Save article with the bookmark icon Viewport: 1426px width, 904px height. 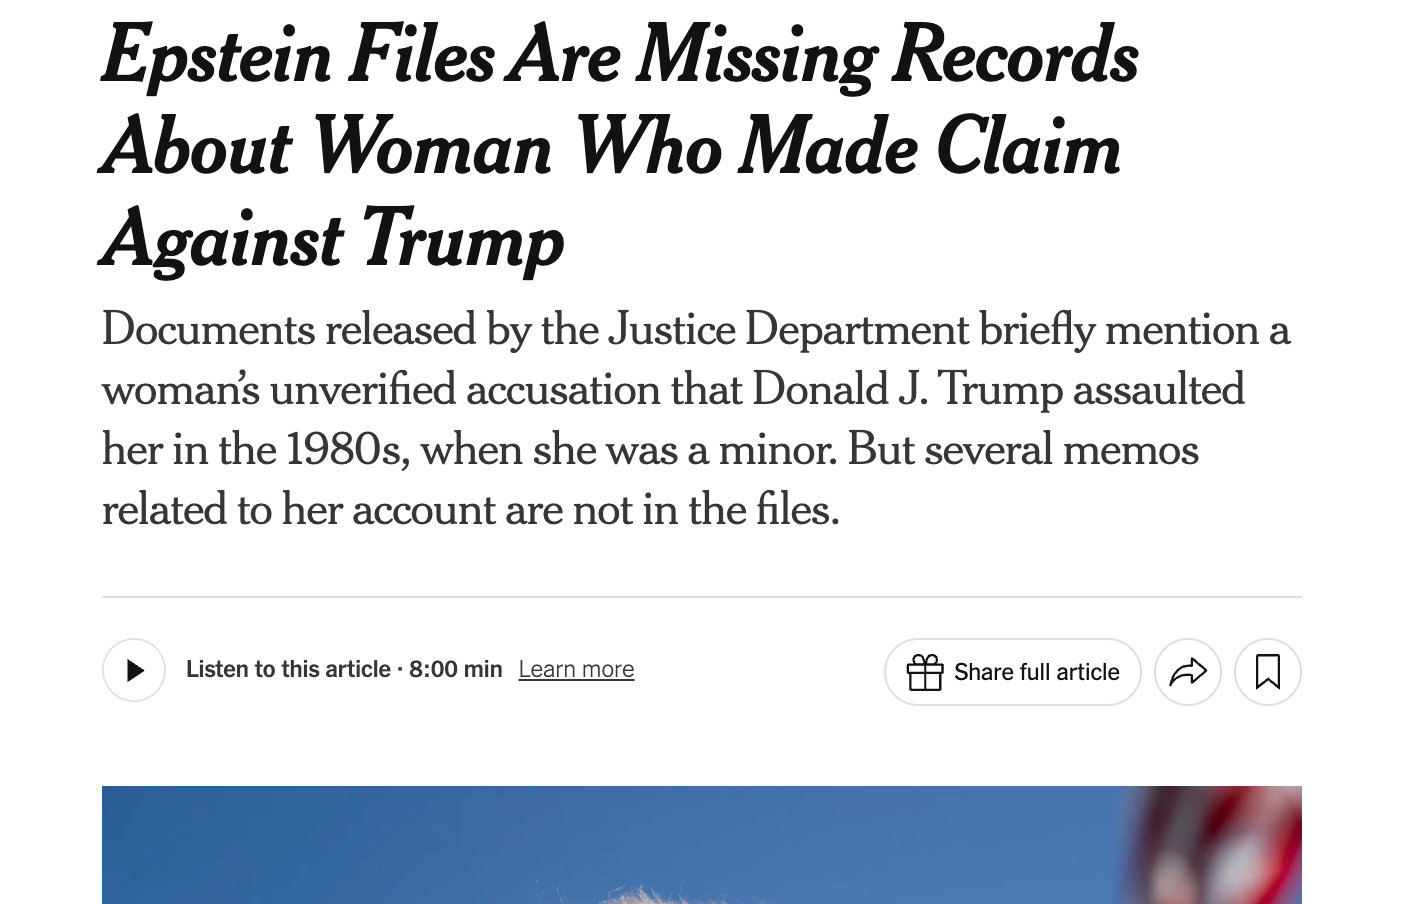(1267, 672)
